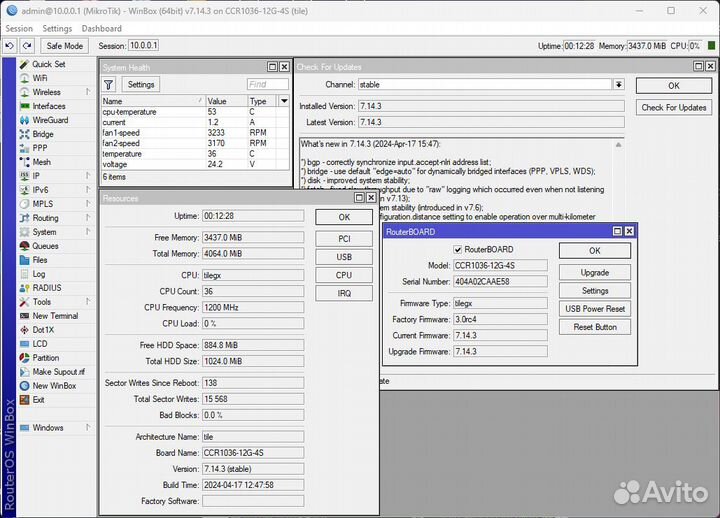Open the Wireless sidebar icon

24,92
